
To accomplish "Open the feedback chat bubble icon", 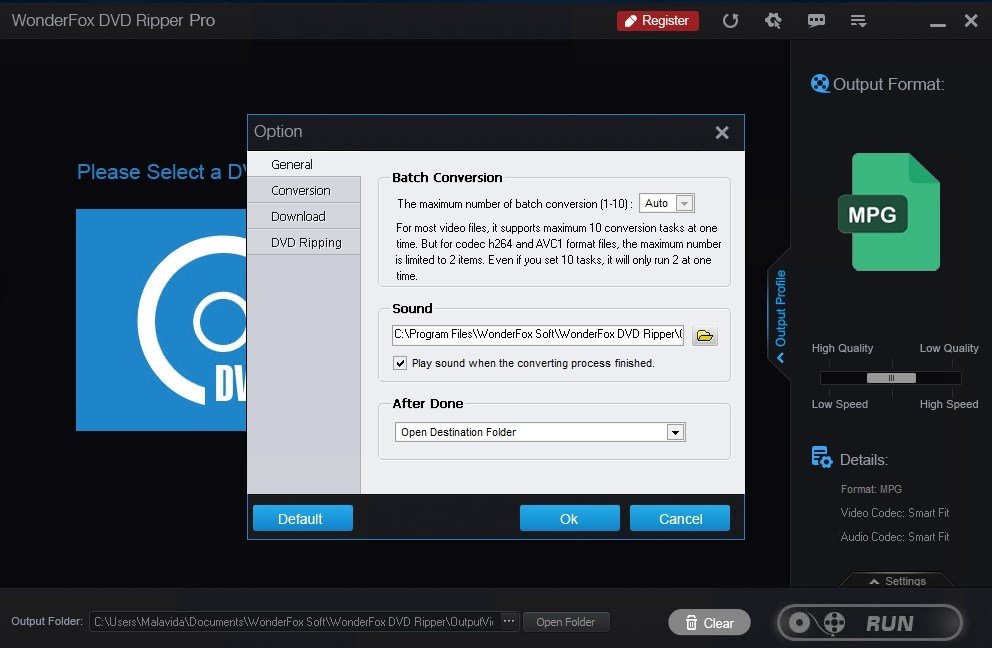I will (816, 21).
